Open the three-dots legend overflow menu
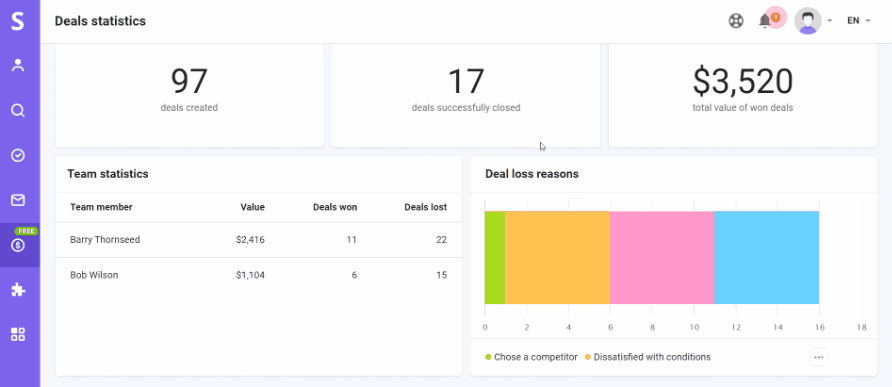The height and width of the screenshot is (387, 892). coord(819,357)
